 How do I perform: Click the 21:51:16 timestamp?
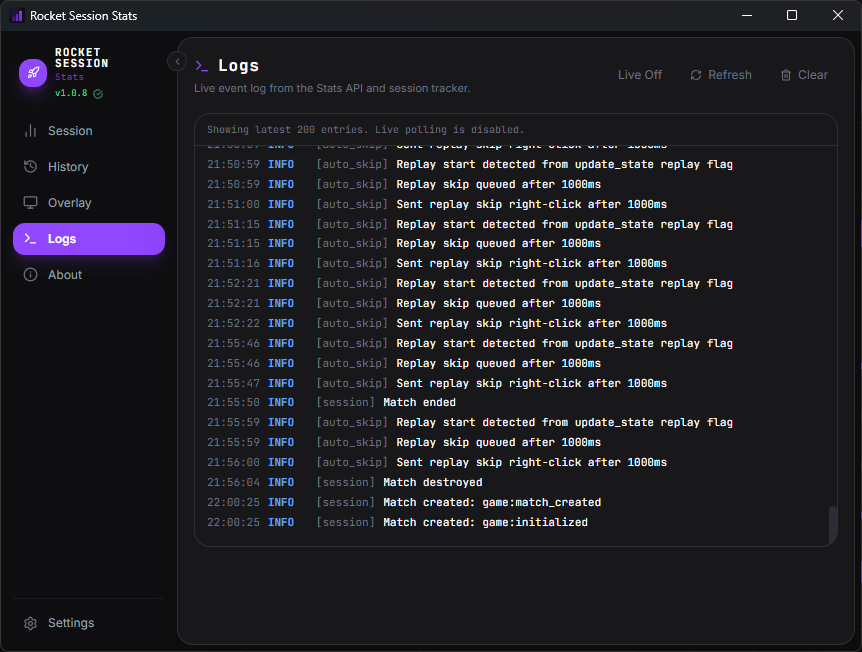point(233,263)
